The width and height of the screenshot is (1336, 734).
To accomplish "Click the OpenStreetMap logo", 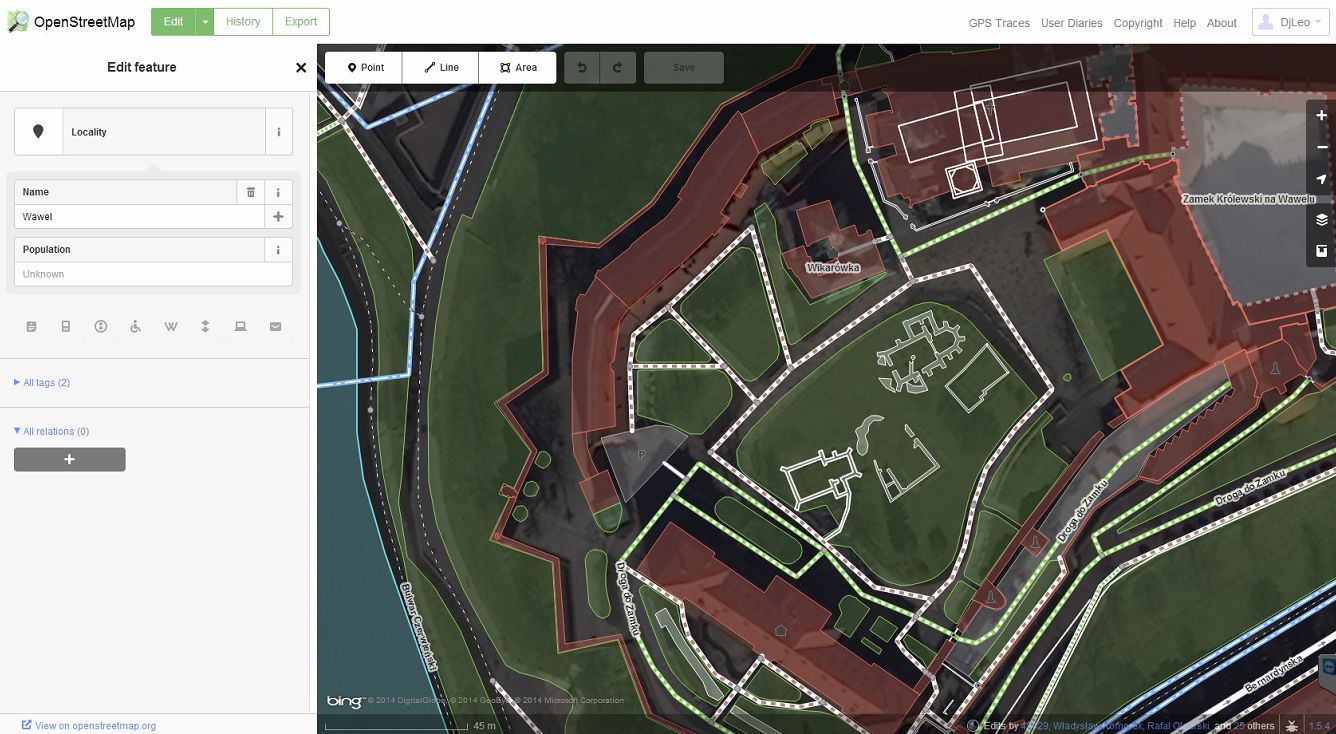I will (x=72, y=21).
